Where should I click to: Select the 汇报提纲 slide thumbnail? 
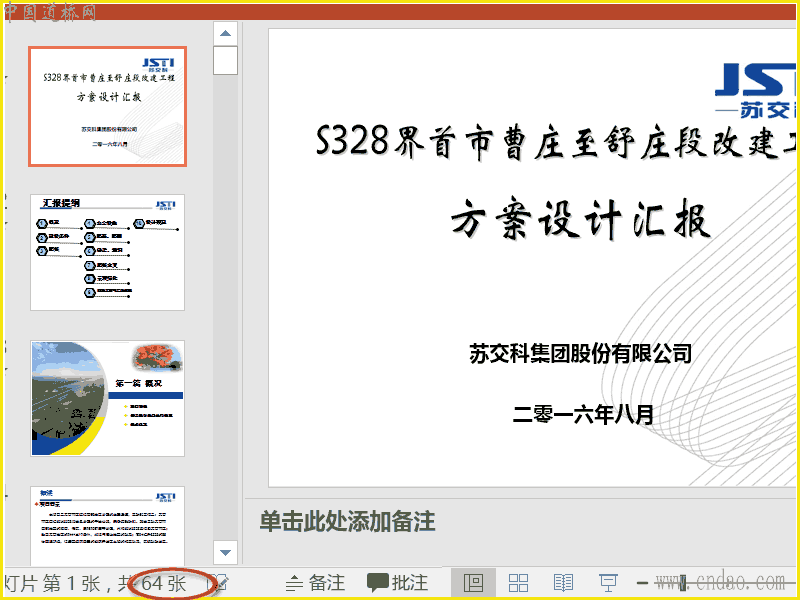[108, 252]
